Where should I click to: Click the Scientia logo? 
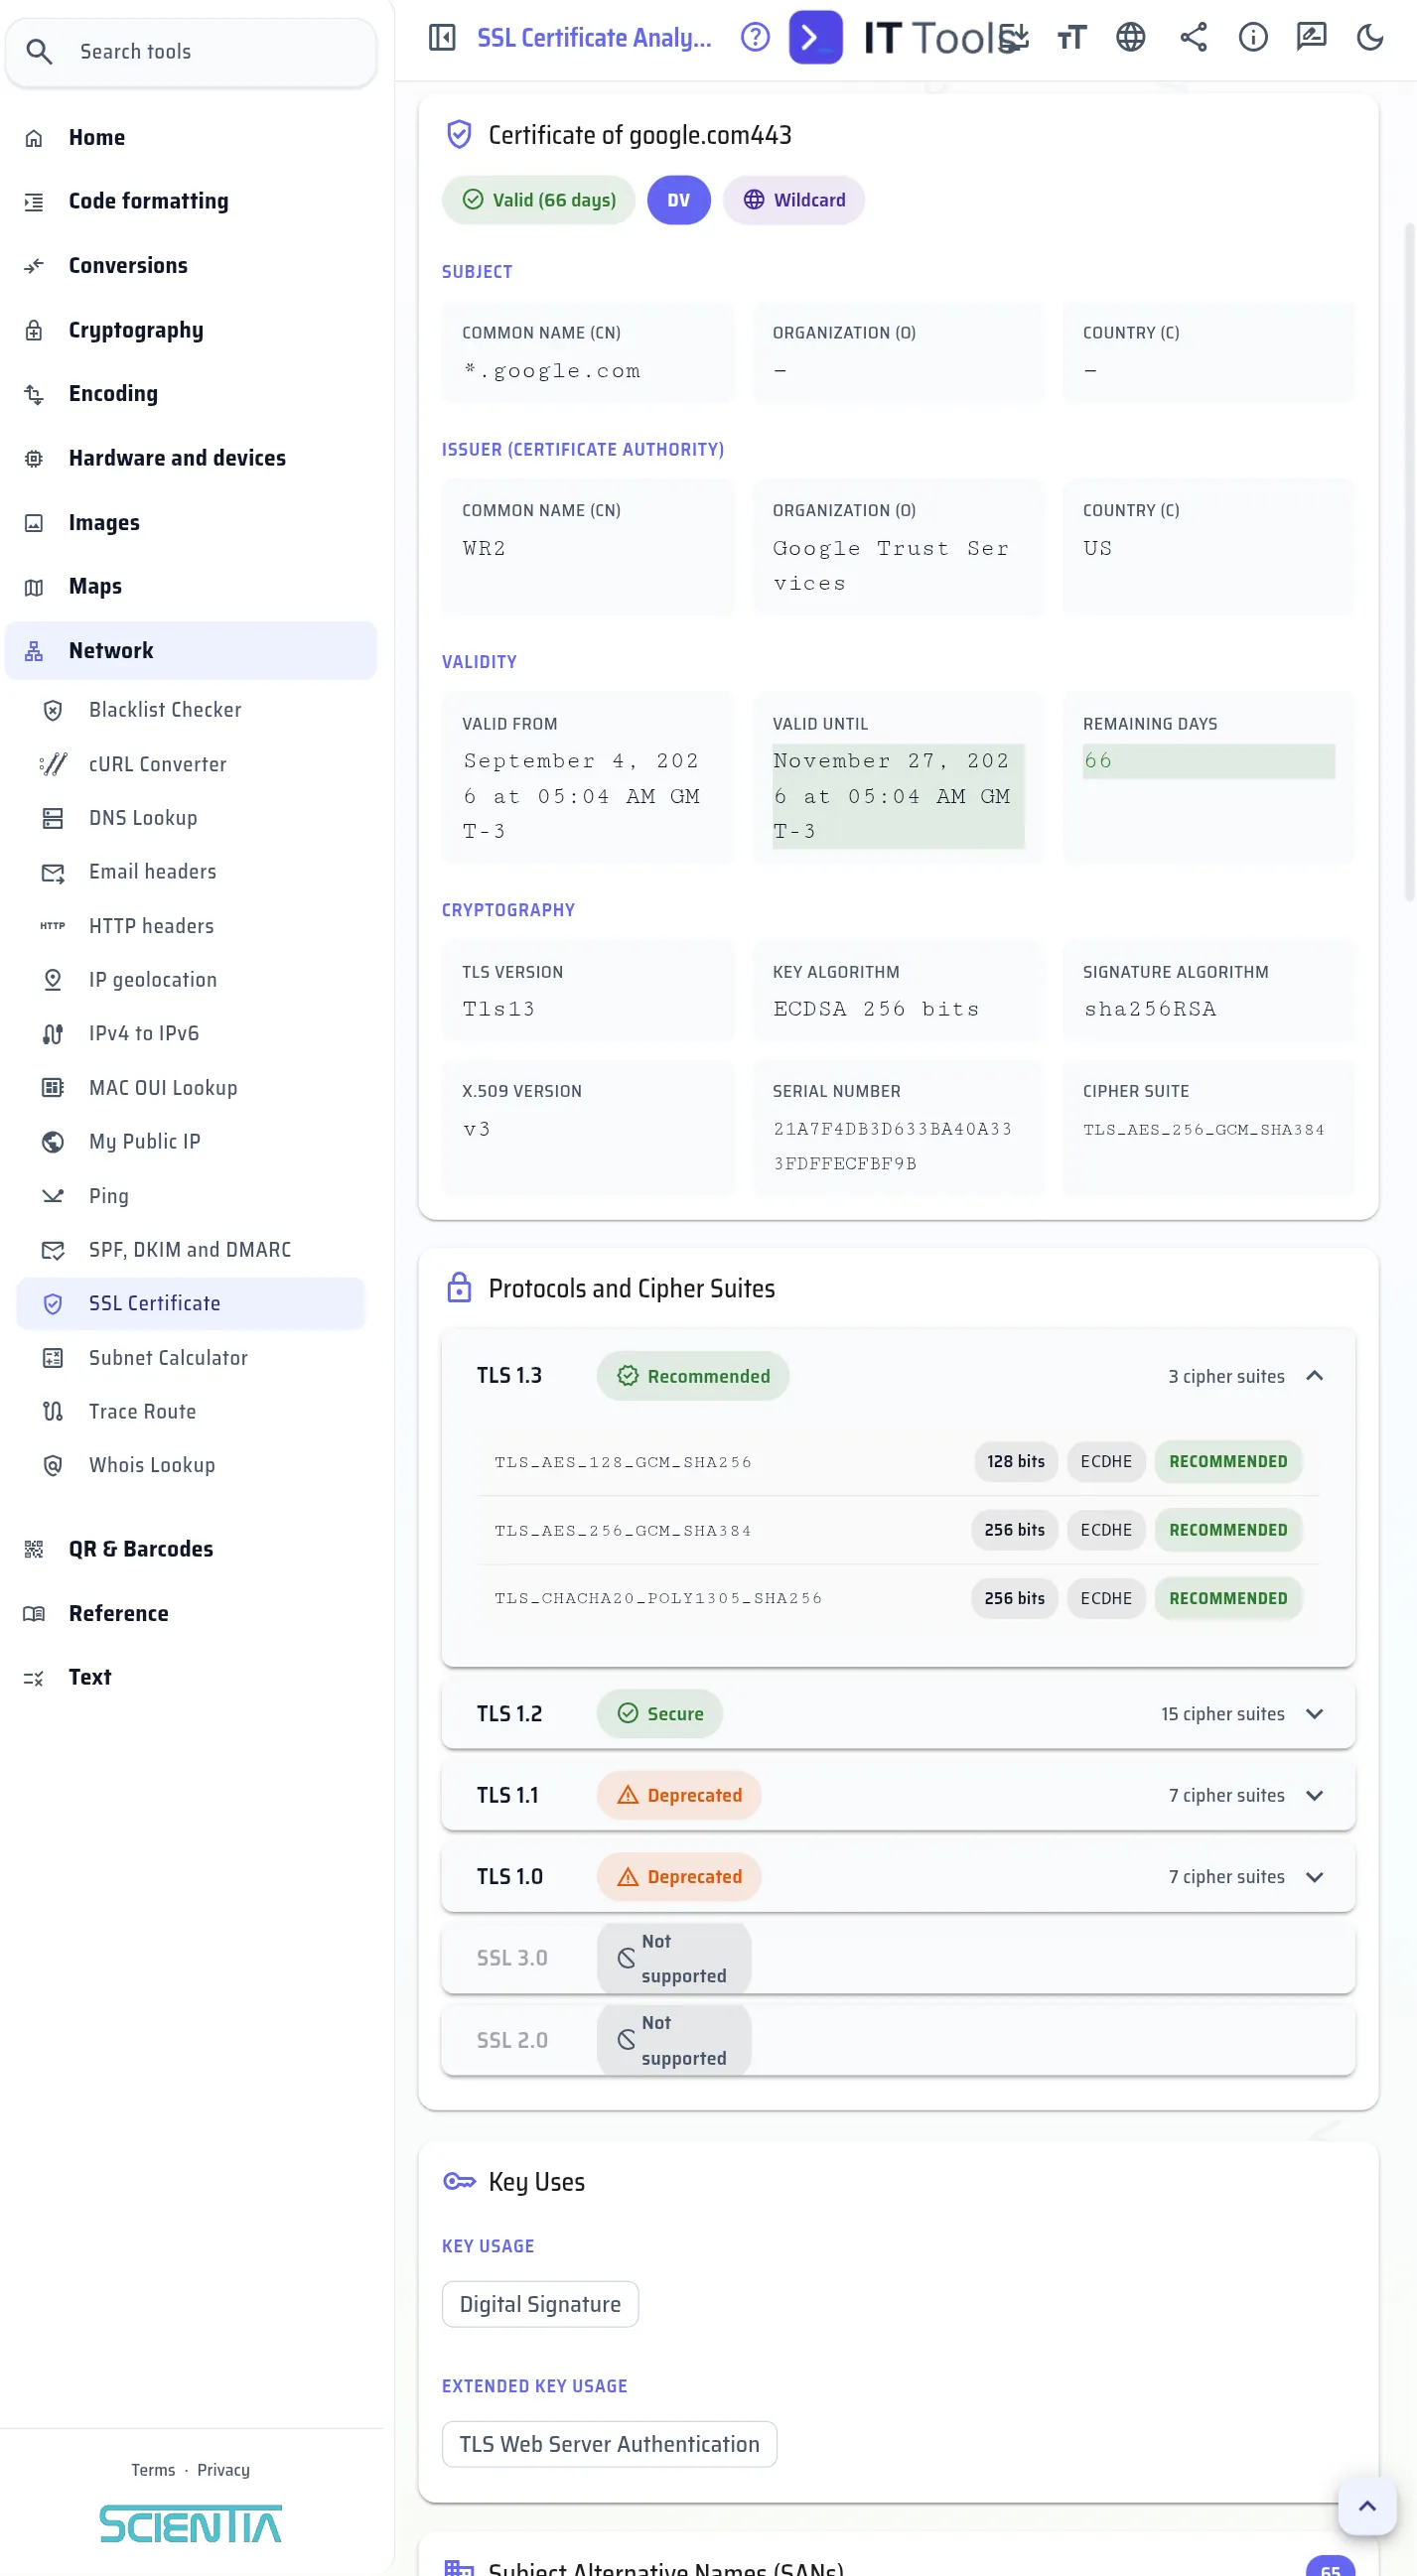point(190,2524)
